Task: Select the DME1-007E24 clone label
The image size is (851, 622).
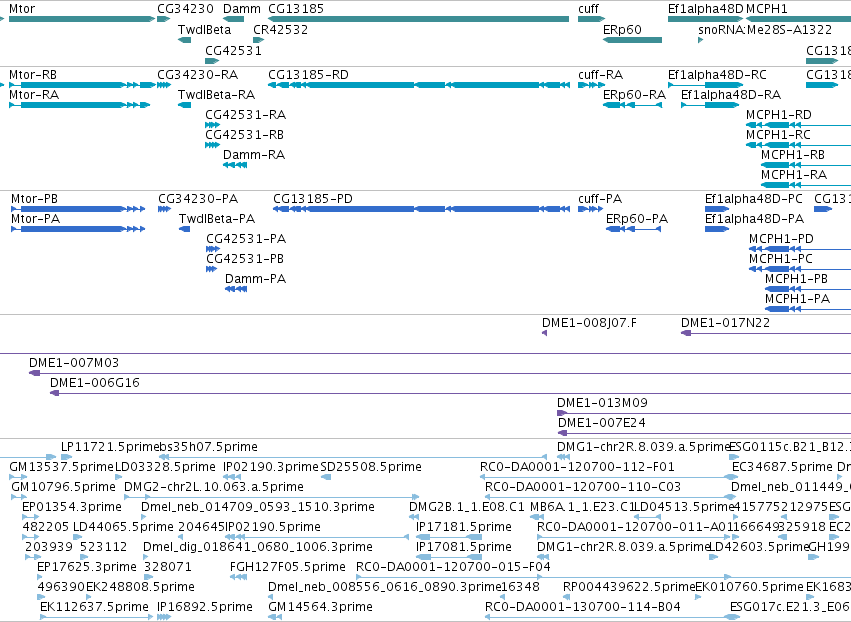Action: [x=602, y=423]
